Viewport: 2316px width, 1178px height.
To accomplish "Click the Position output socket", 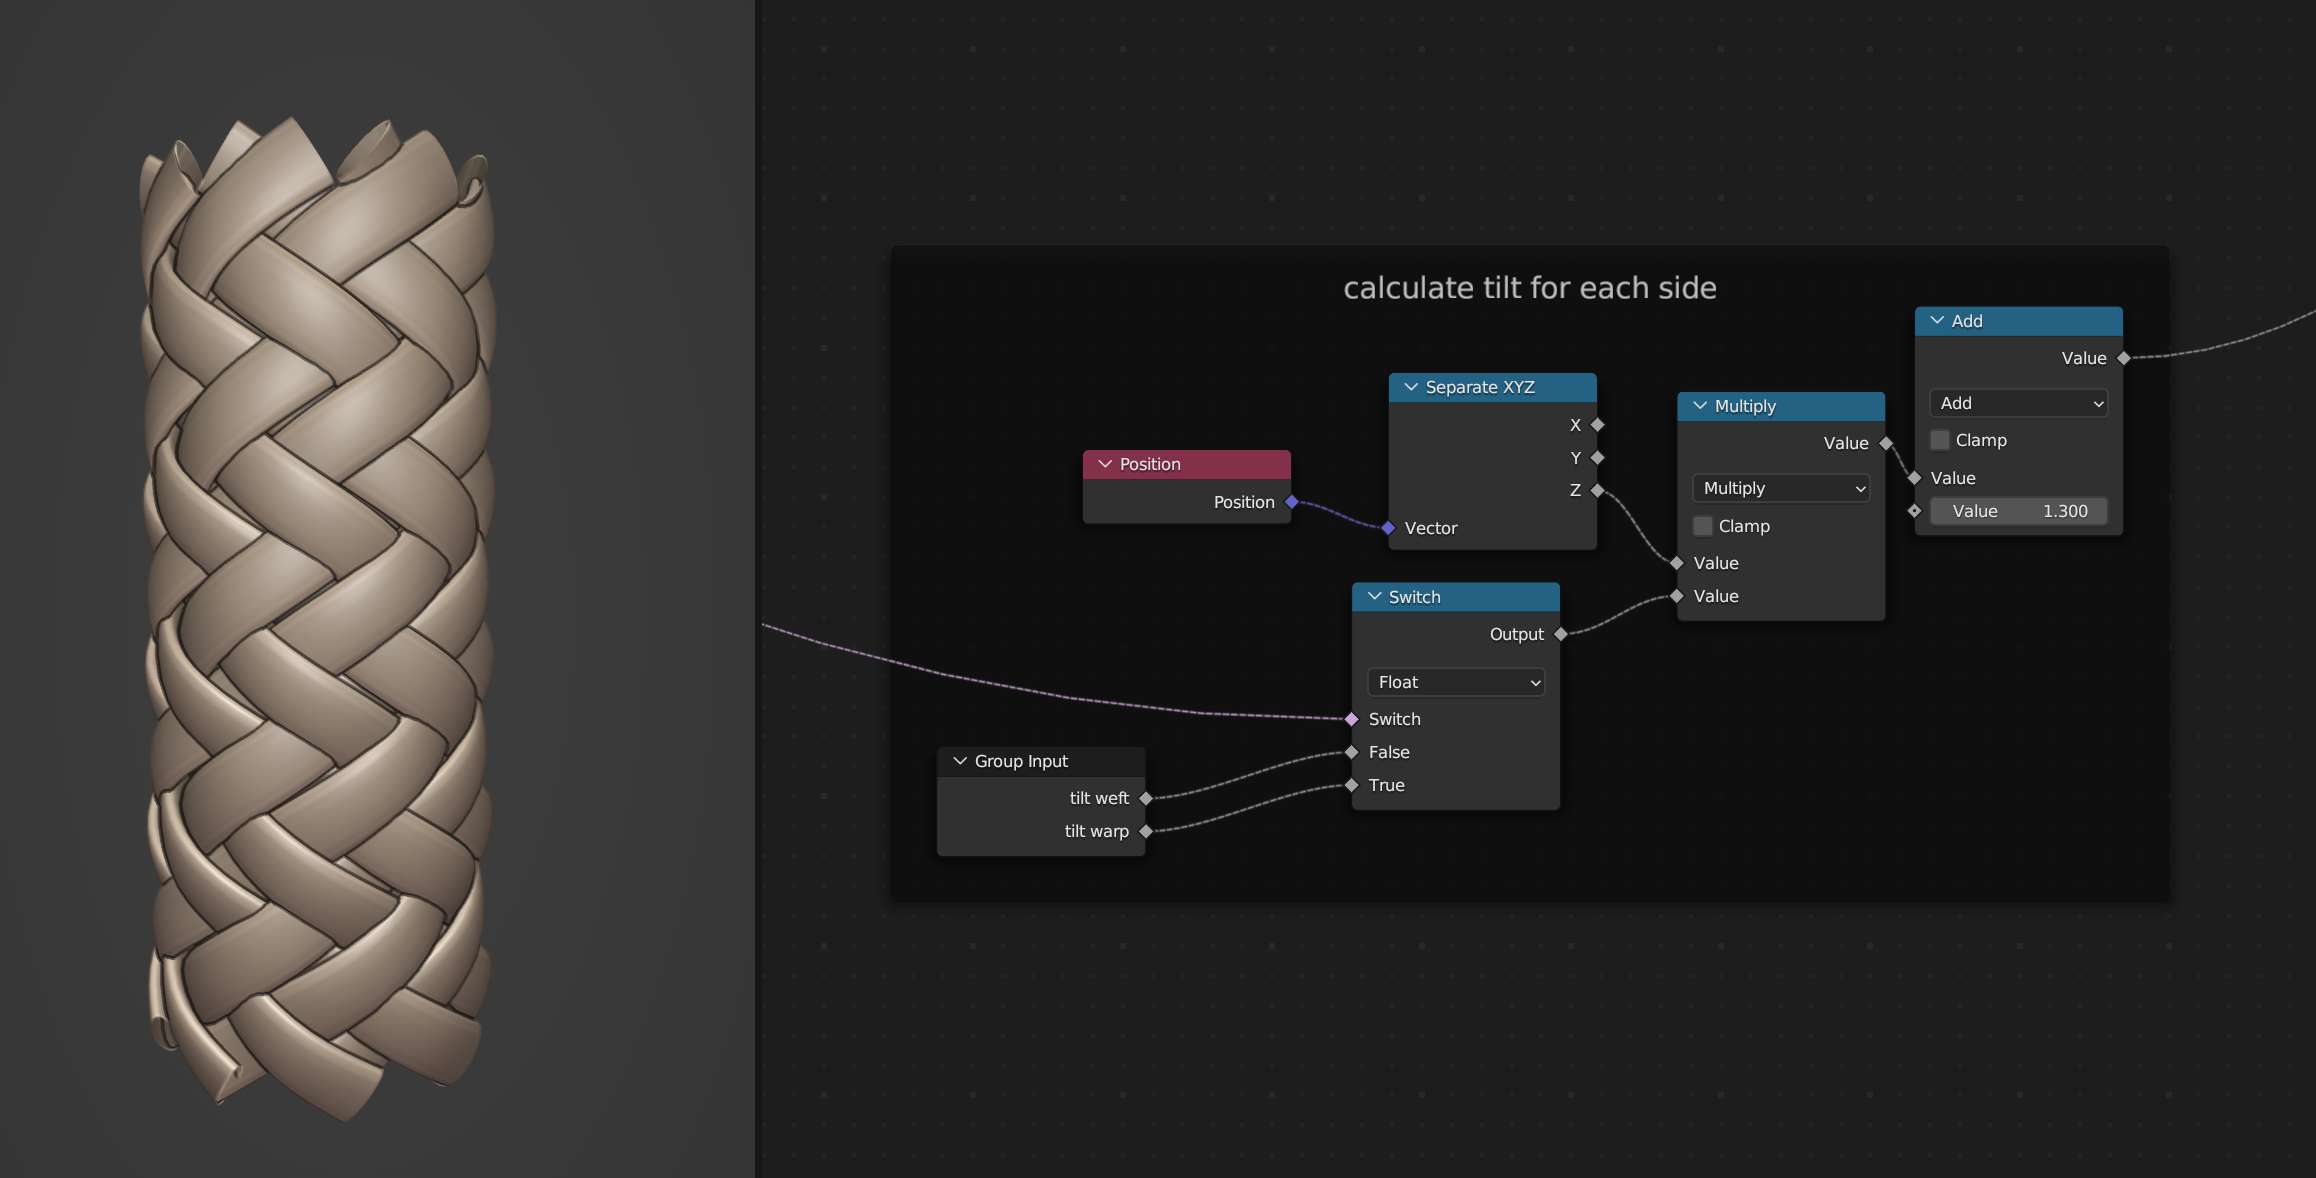I will tap(1291, 502).
